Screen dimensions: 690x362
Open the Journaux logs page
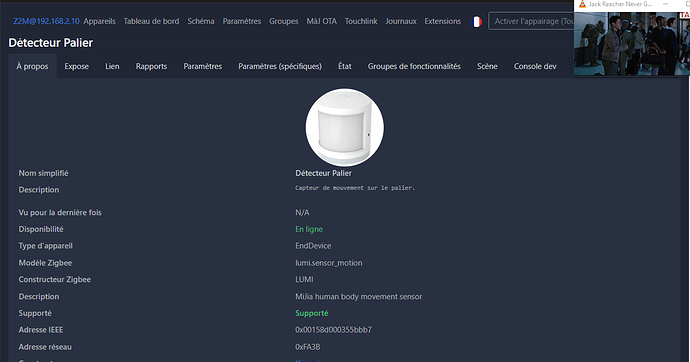click(401, 21)
